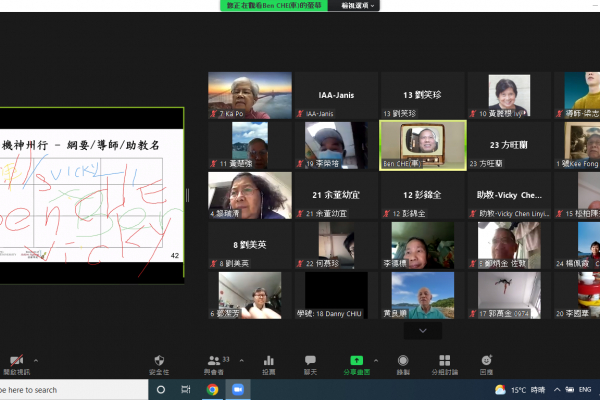
Task: Click muted mic icon on 22 何燕珍 tile
Action: tap(300, 263)
